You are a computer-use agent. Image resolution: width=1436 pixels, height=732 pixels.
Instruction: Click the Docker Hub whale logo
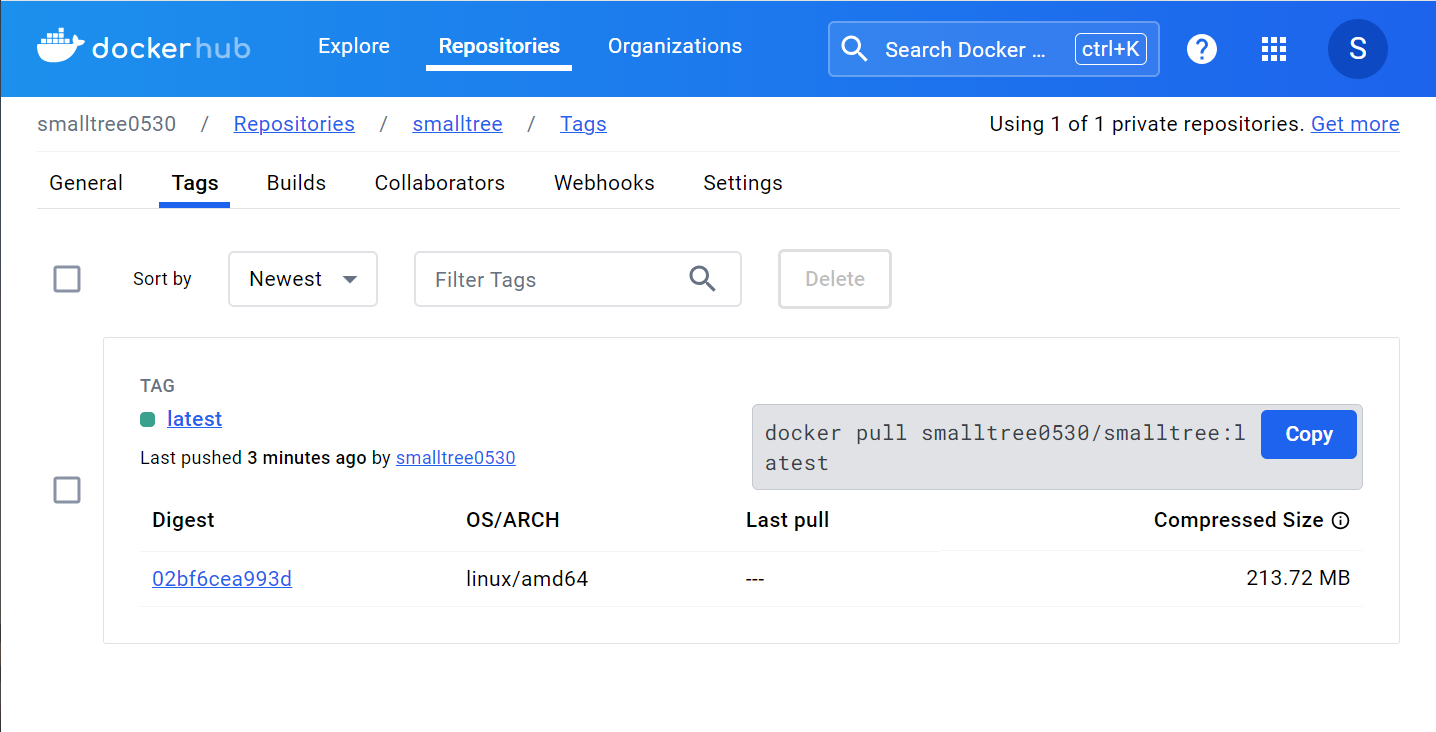tap(143, 48)
